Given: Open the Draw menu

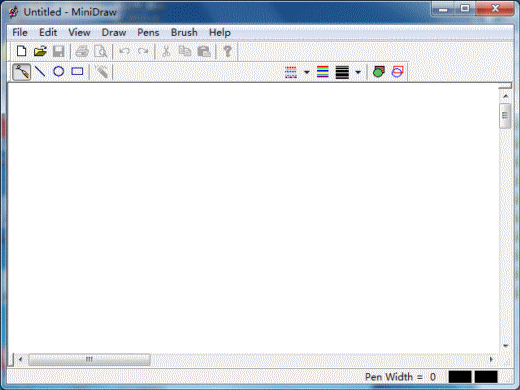Looking at the screenshot, I should pyautogui.click(x=114, y=32).
